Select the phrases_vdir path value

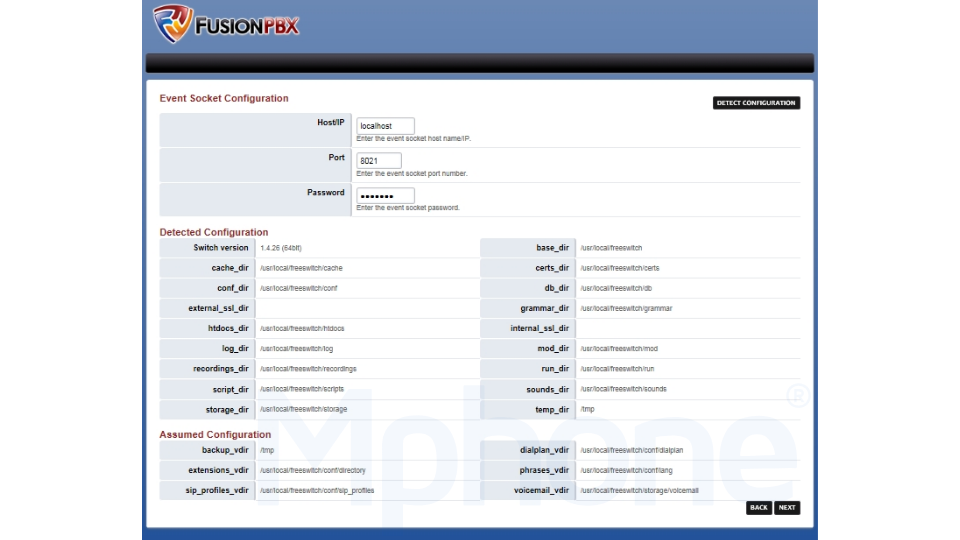coord(626,470)
